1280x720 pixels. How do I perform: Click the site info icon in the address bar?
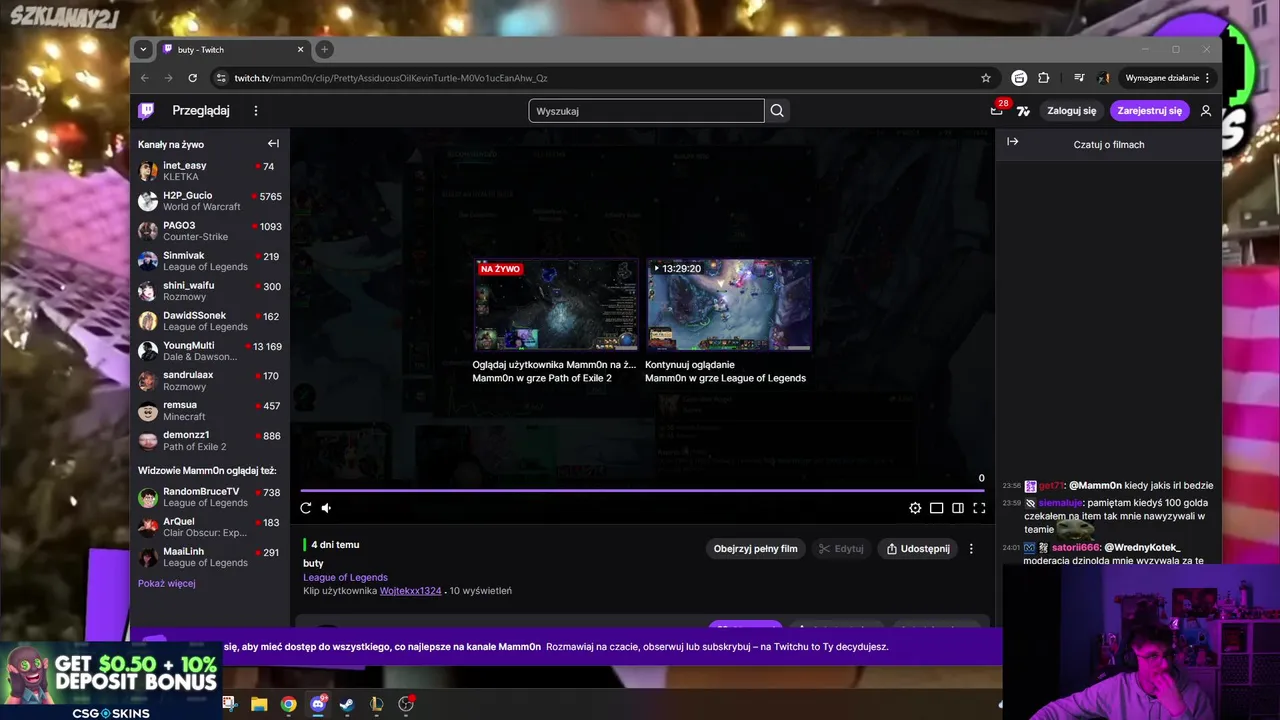pyautogui.click(x=221, y=78)
